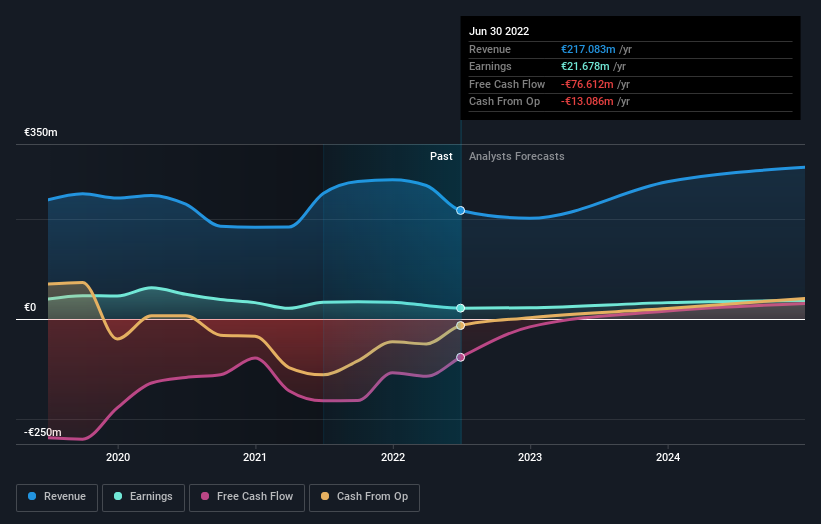Click the Revenue row label in tooltip

pos(490,49)
